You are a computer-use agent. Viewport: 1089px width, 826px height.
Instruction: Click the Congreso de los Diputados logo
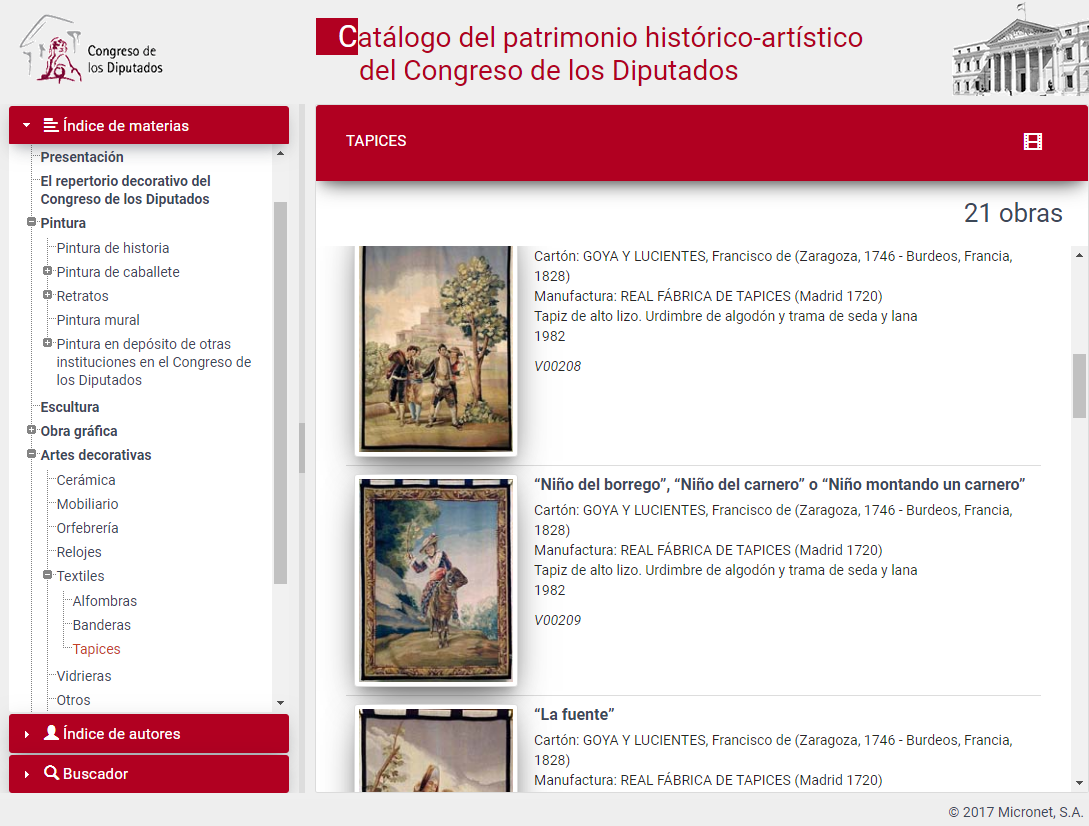[x=92, y=50]
